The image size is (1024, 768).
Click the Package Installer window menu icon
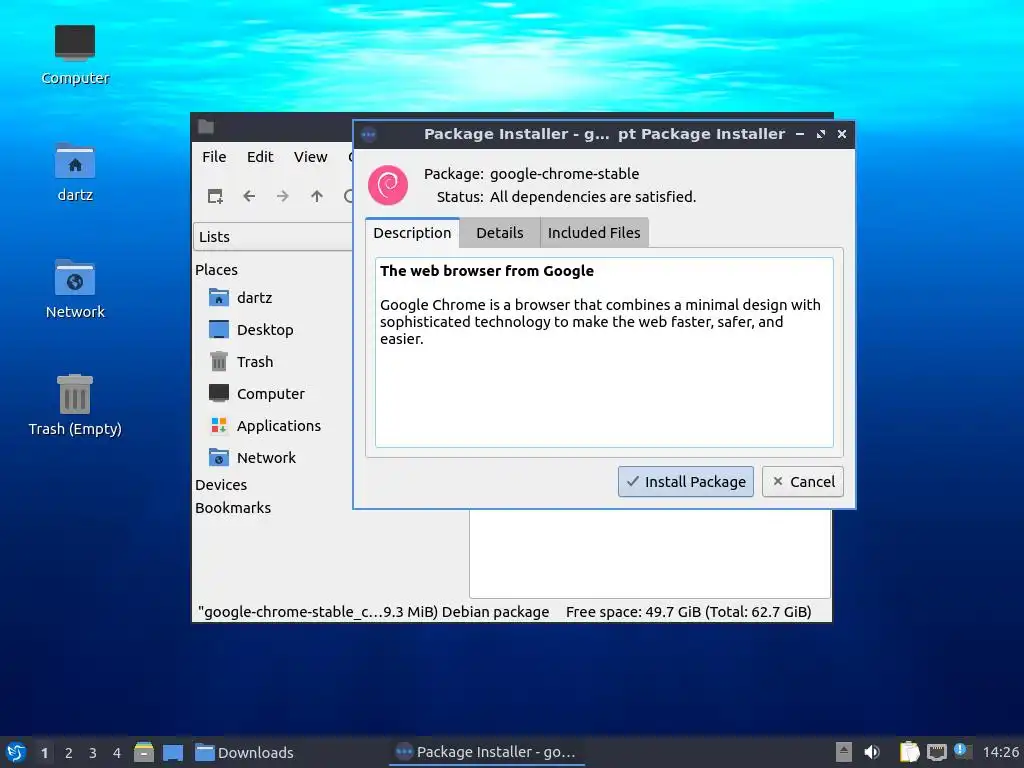[x=369, y=135]
